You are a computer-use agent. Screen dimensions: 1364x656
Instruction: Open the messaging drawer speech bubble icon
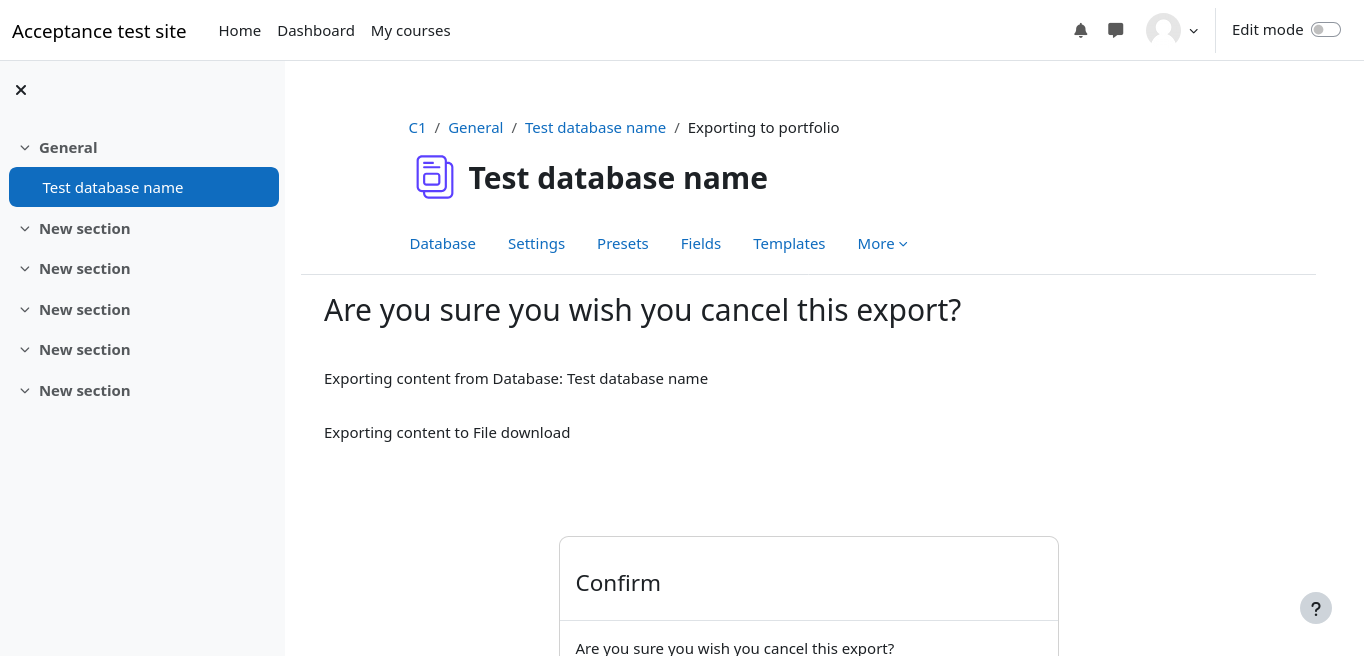pyautogui.click(x=1116, y=30)
